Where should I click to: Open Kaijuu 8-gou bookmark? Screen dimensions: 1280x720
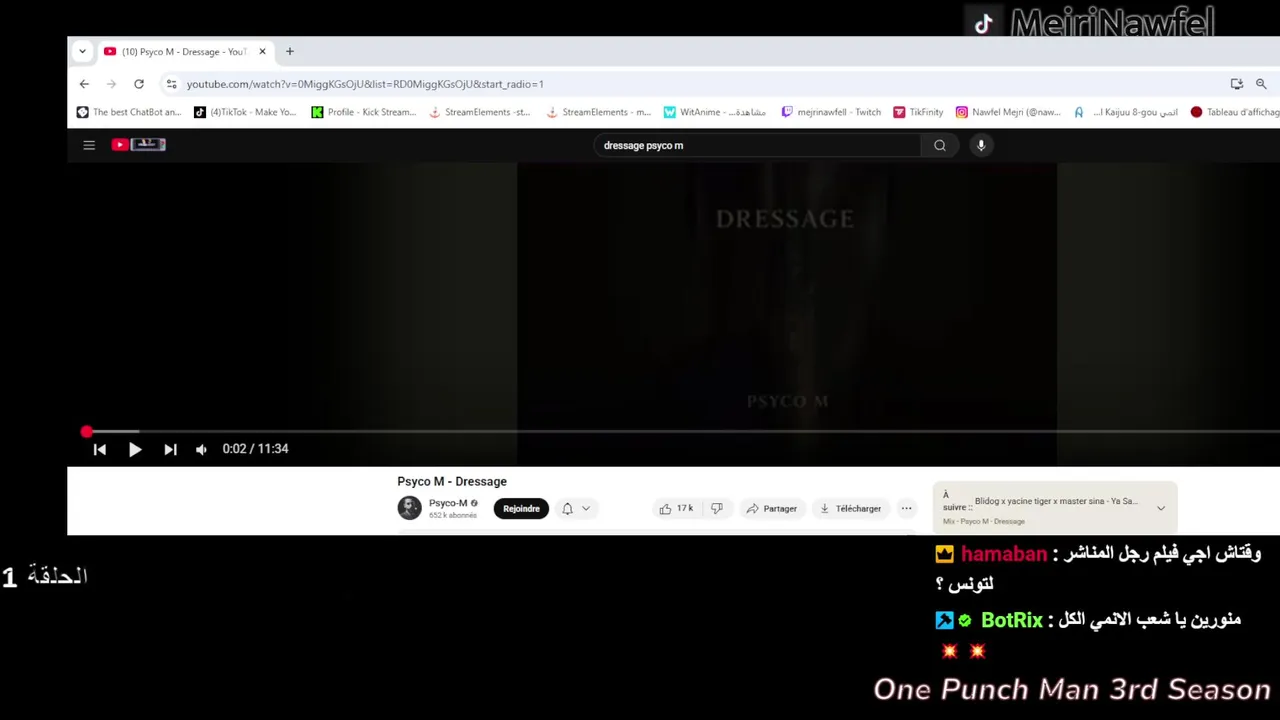1125,112
